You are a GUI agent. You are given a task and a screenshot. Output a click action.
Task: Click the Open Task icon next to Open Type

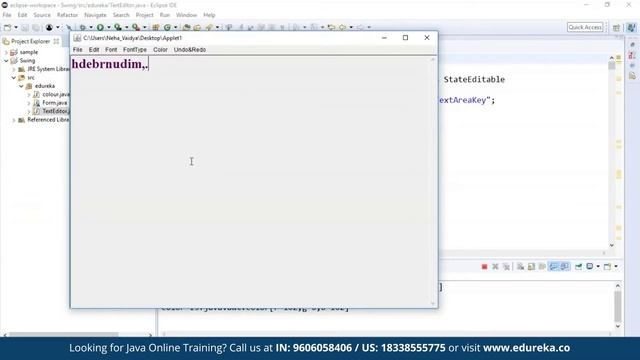coord(197,27)
